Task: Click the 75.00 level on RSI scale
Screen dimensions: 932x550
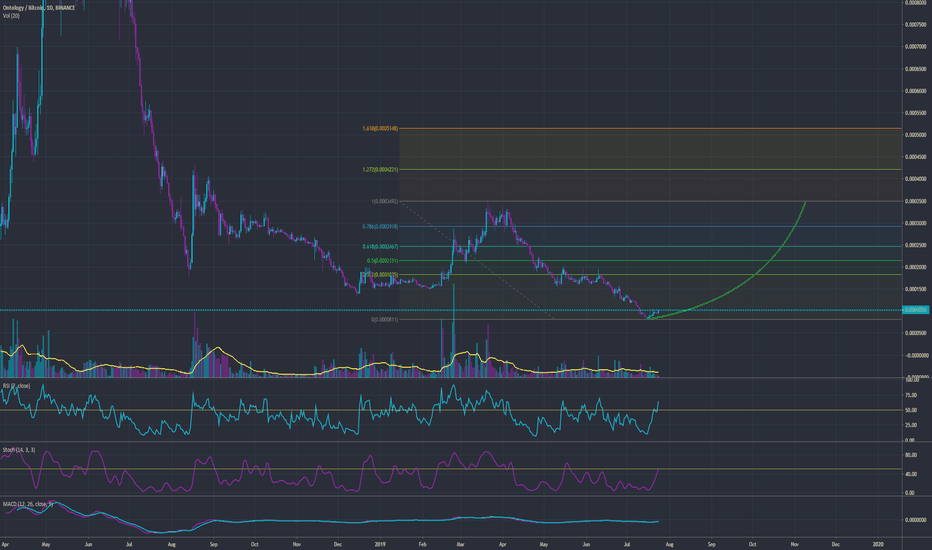Action: point(911,395)
